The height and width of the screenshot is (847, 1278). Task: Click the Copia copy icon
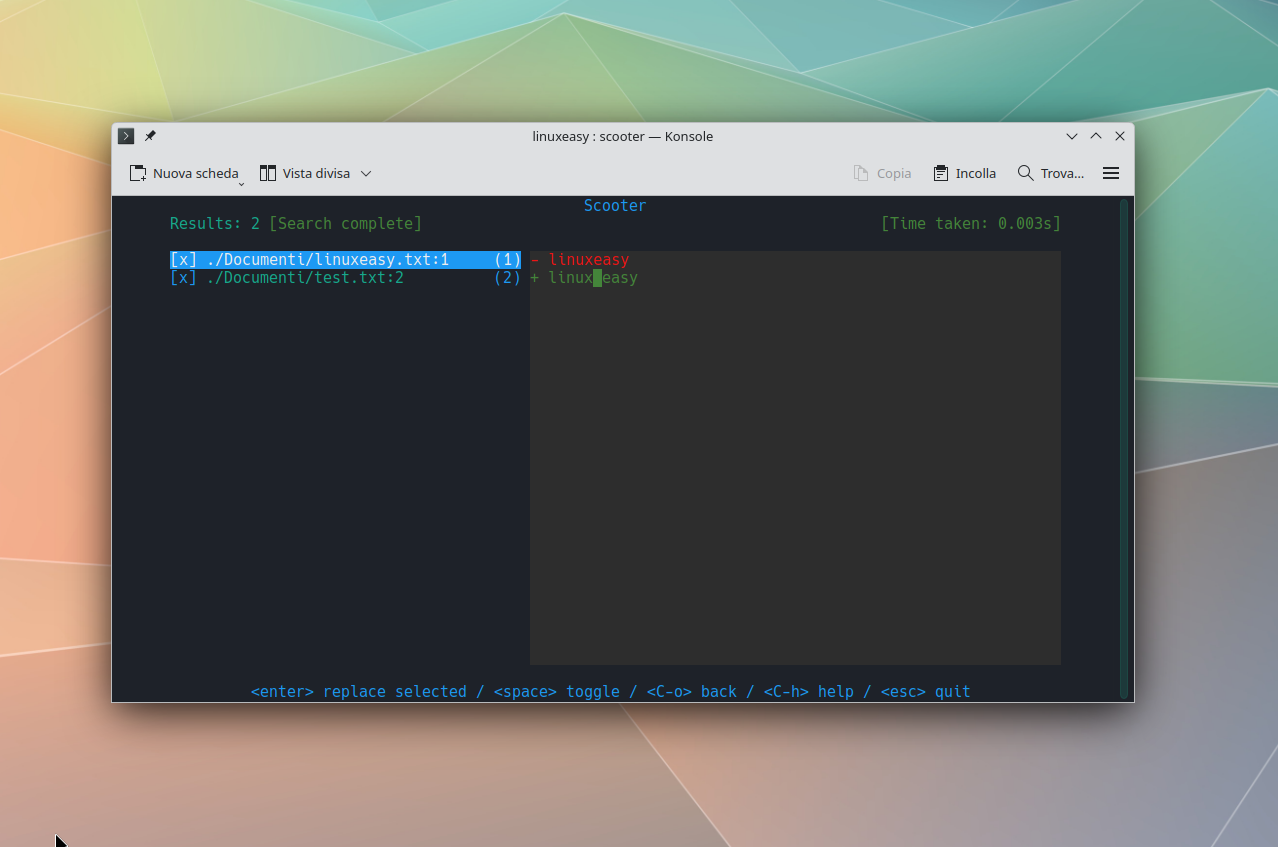(x=861, y=173)
